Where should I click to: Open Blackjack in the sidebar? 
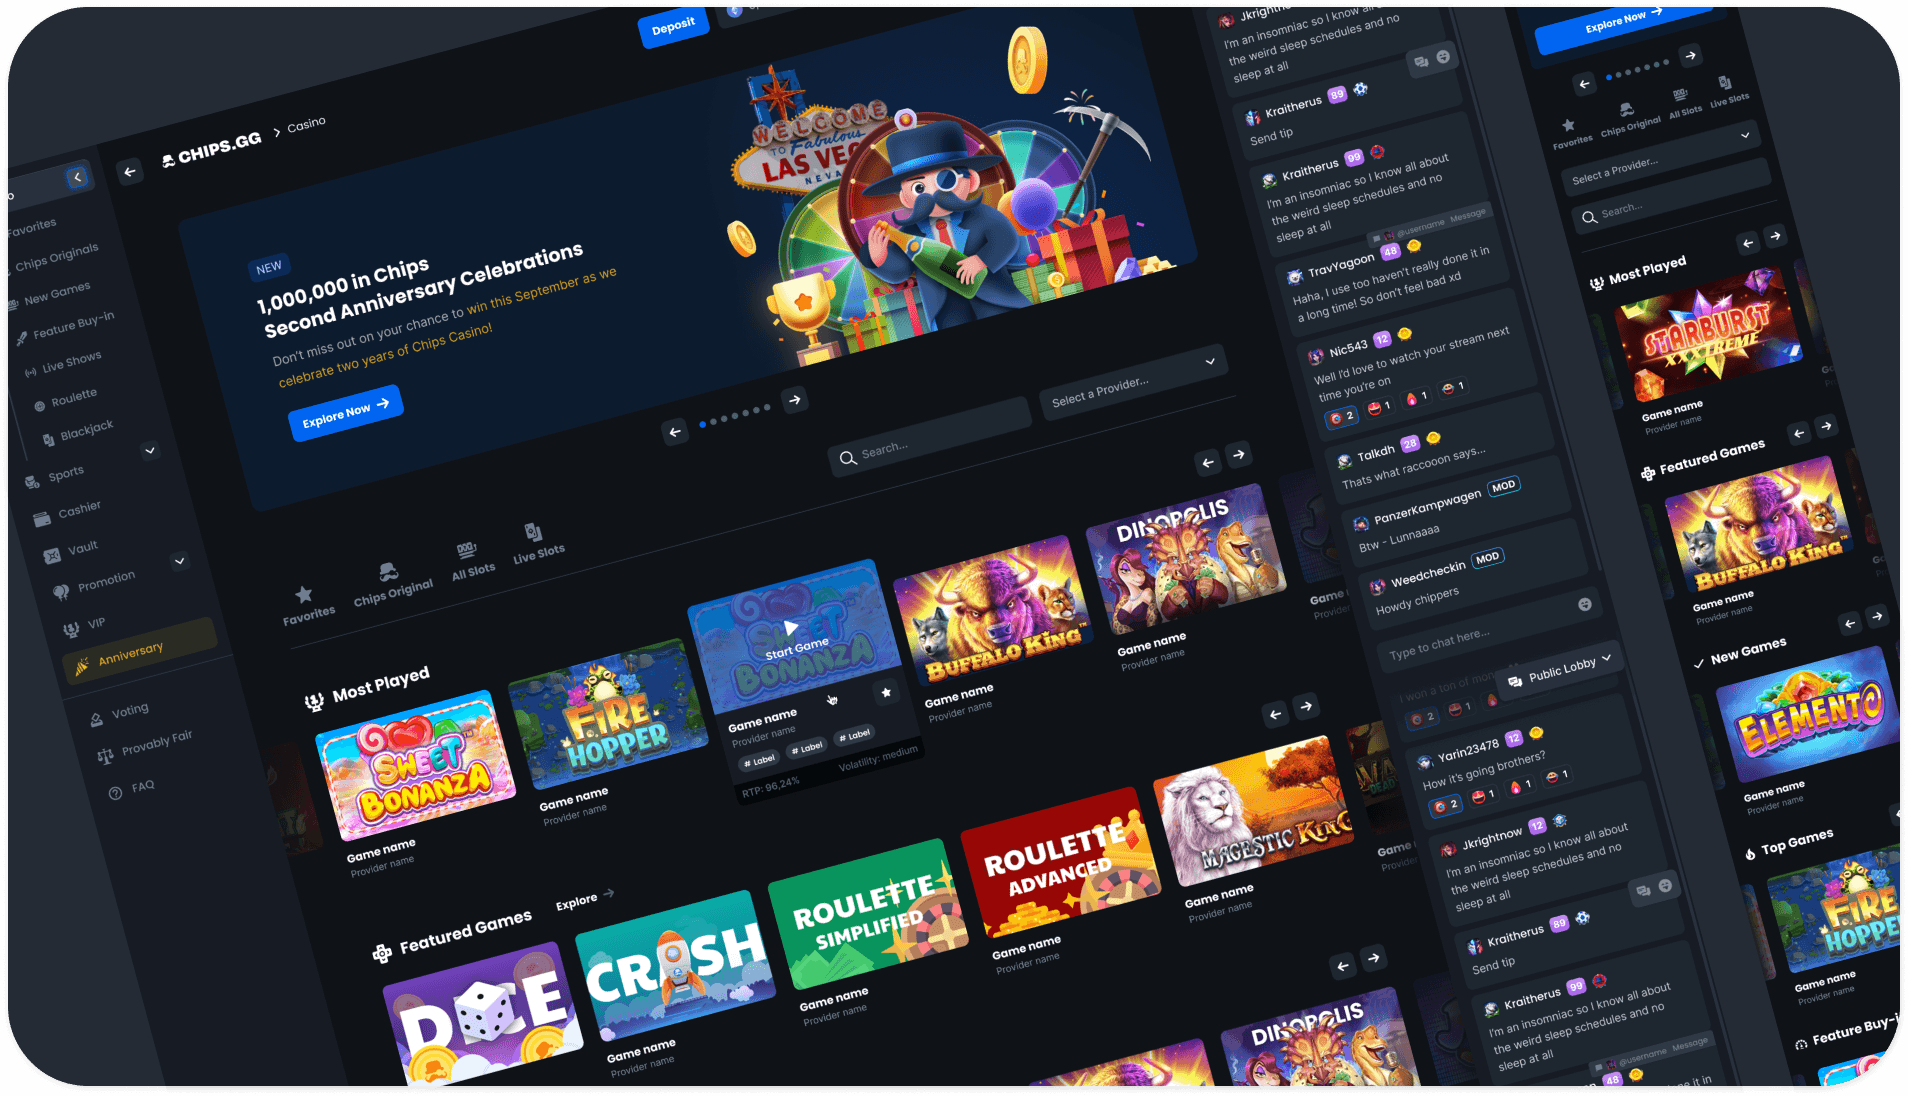78,432
